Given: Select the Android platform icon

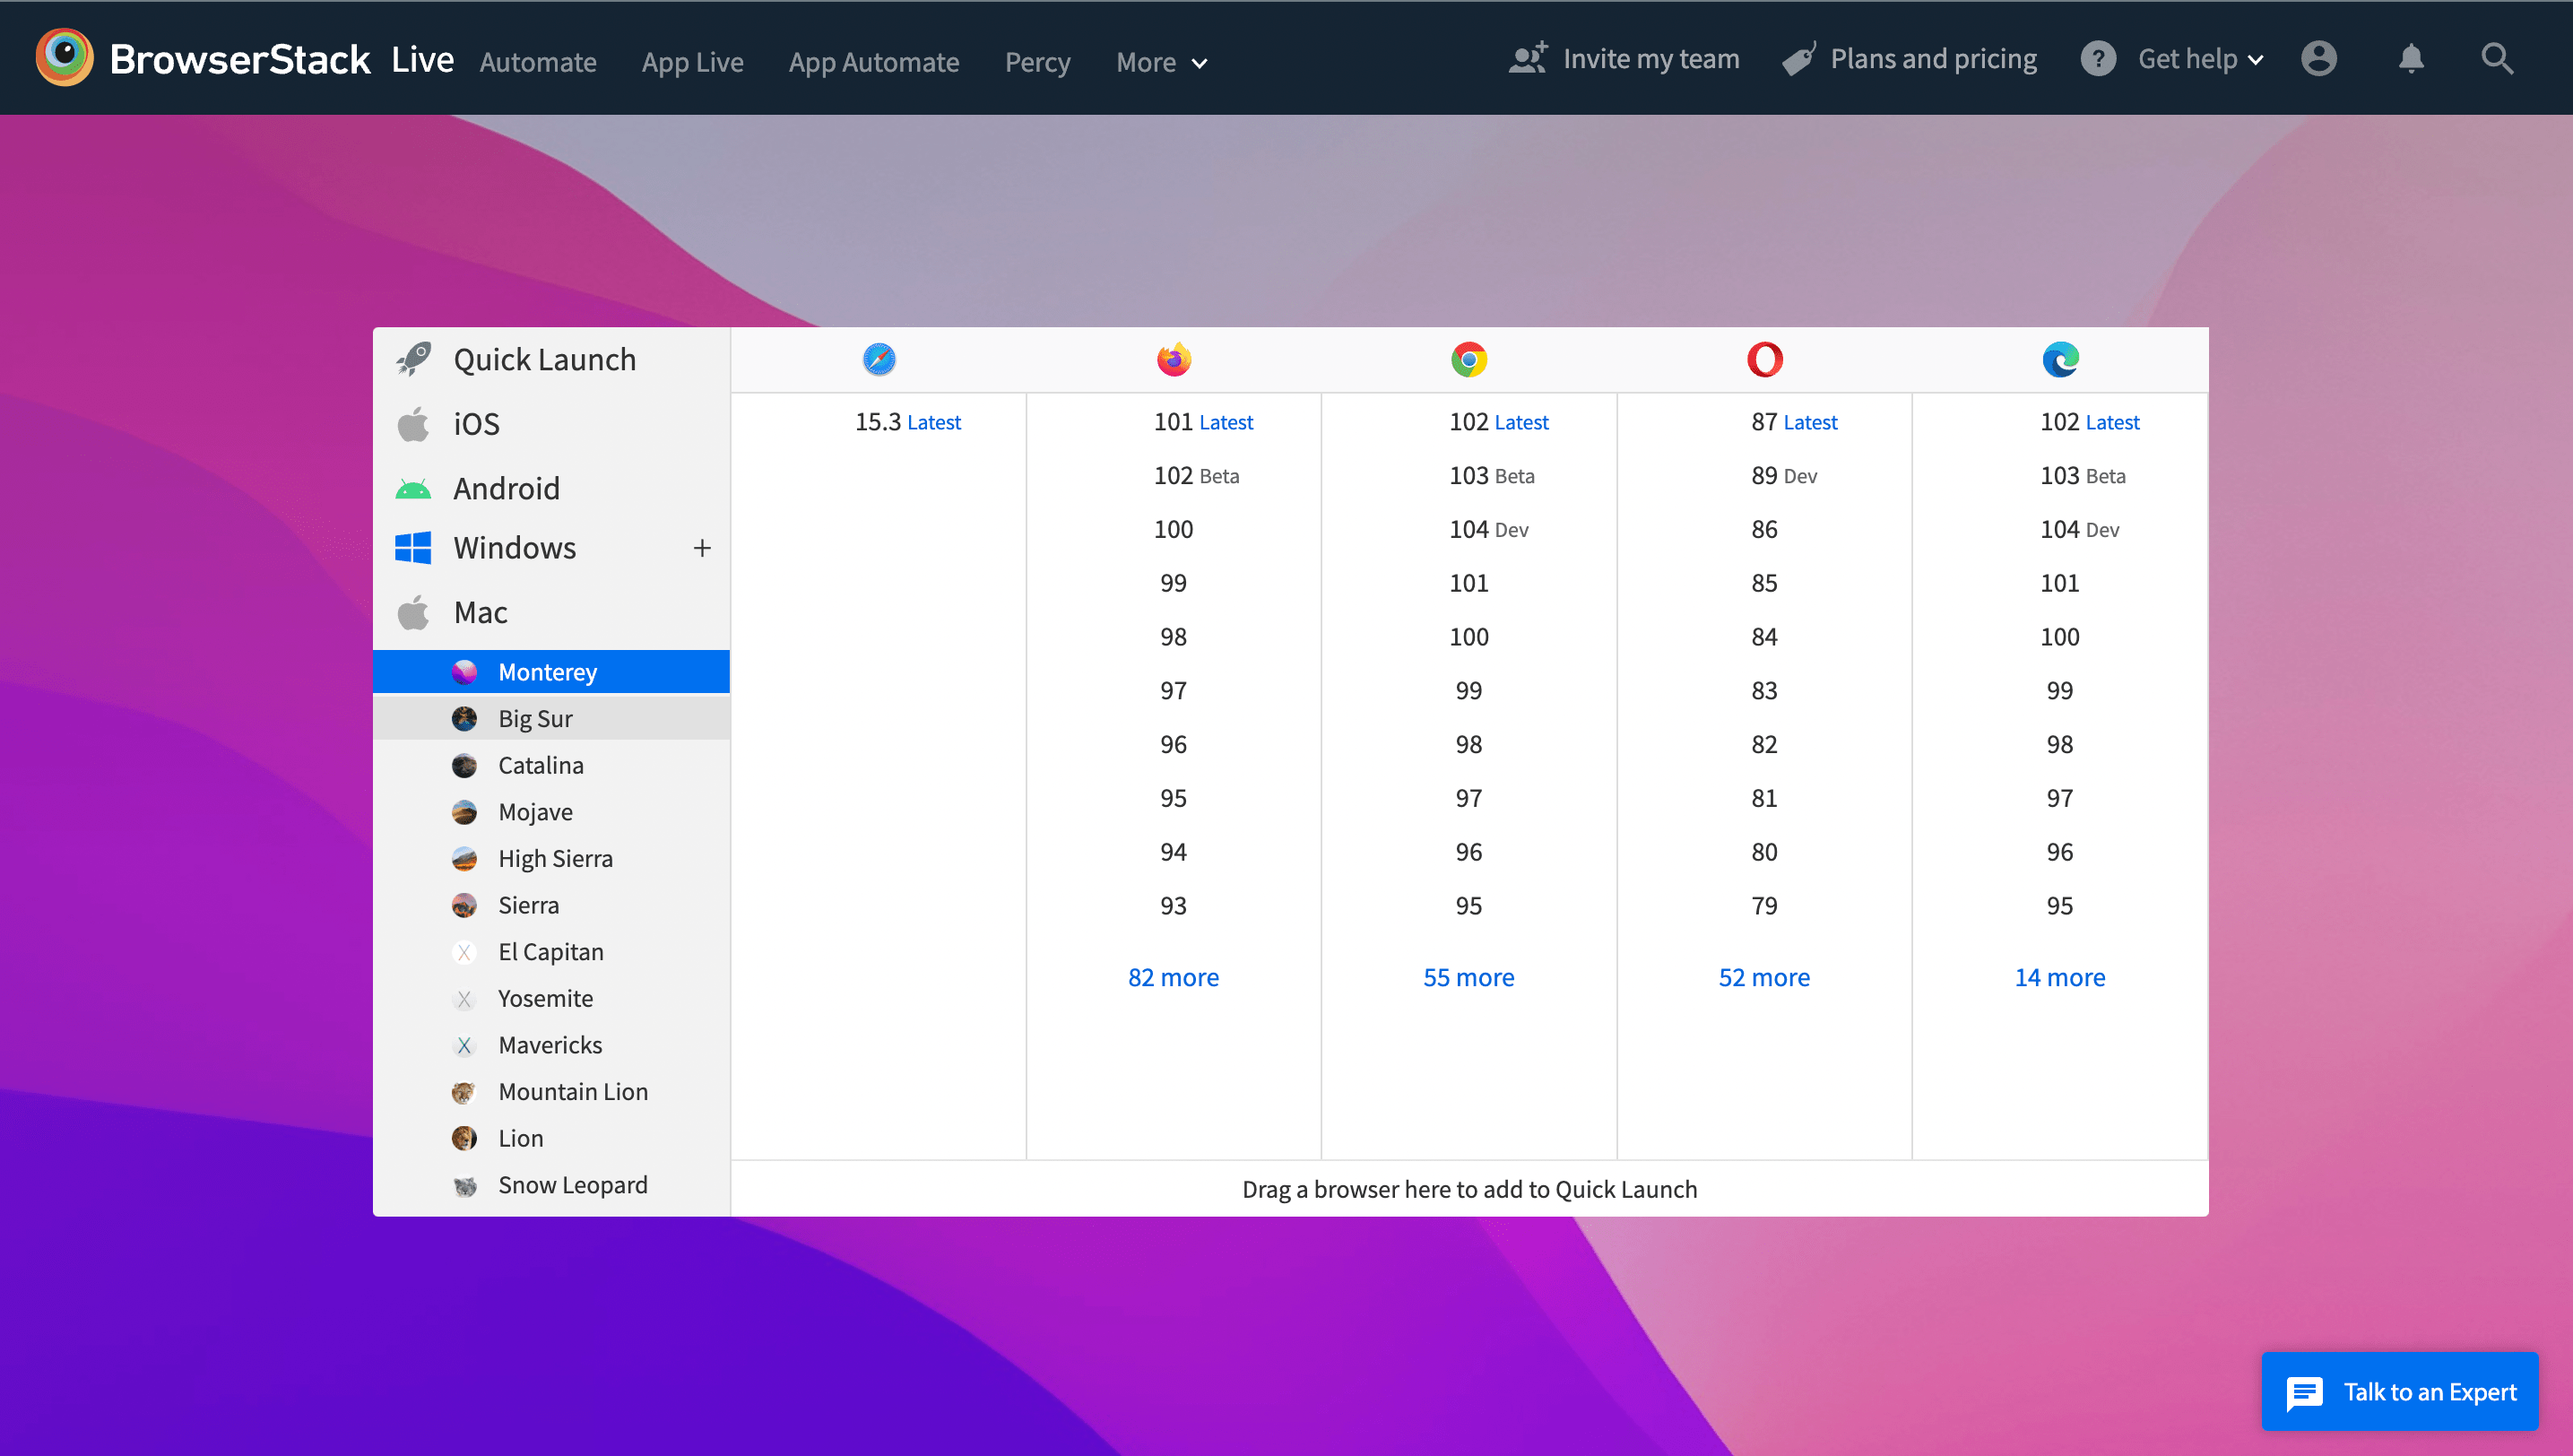Looking at the screenshot, I should point(413,487).
